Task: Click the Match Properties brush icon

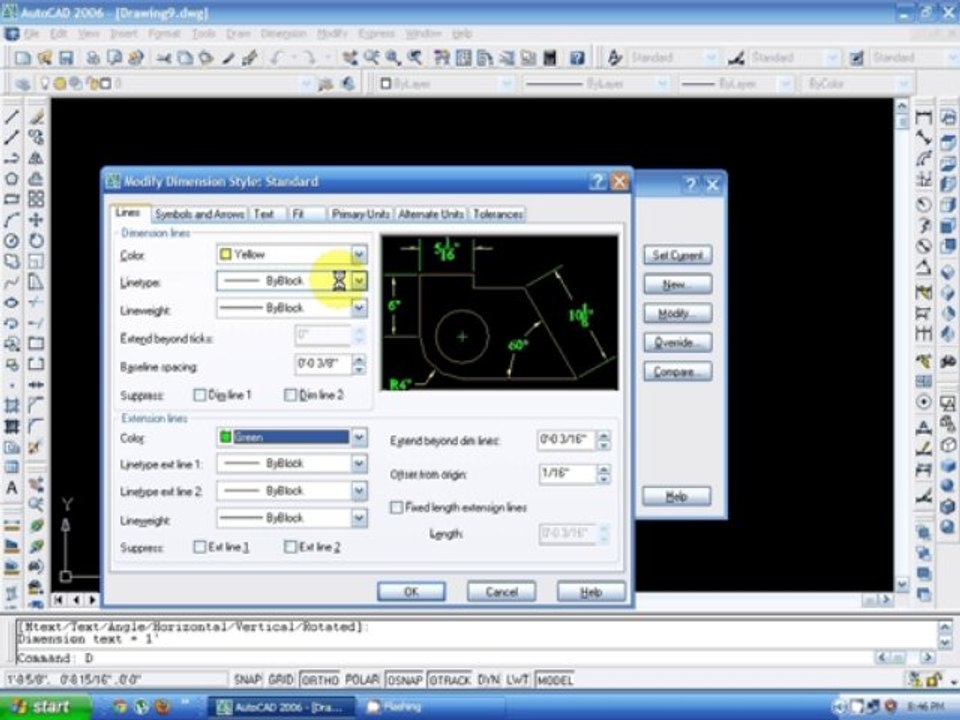Action: point(228,58)
